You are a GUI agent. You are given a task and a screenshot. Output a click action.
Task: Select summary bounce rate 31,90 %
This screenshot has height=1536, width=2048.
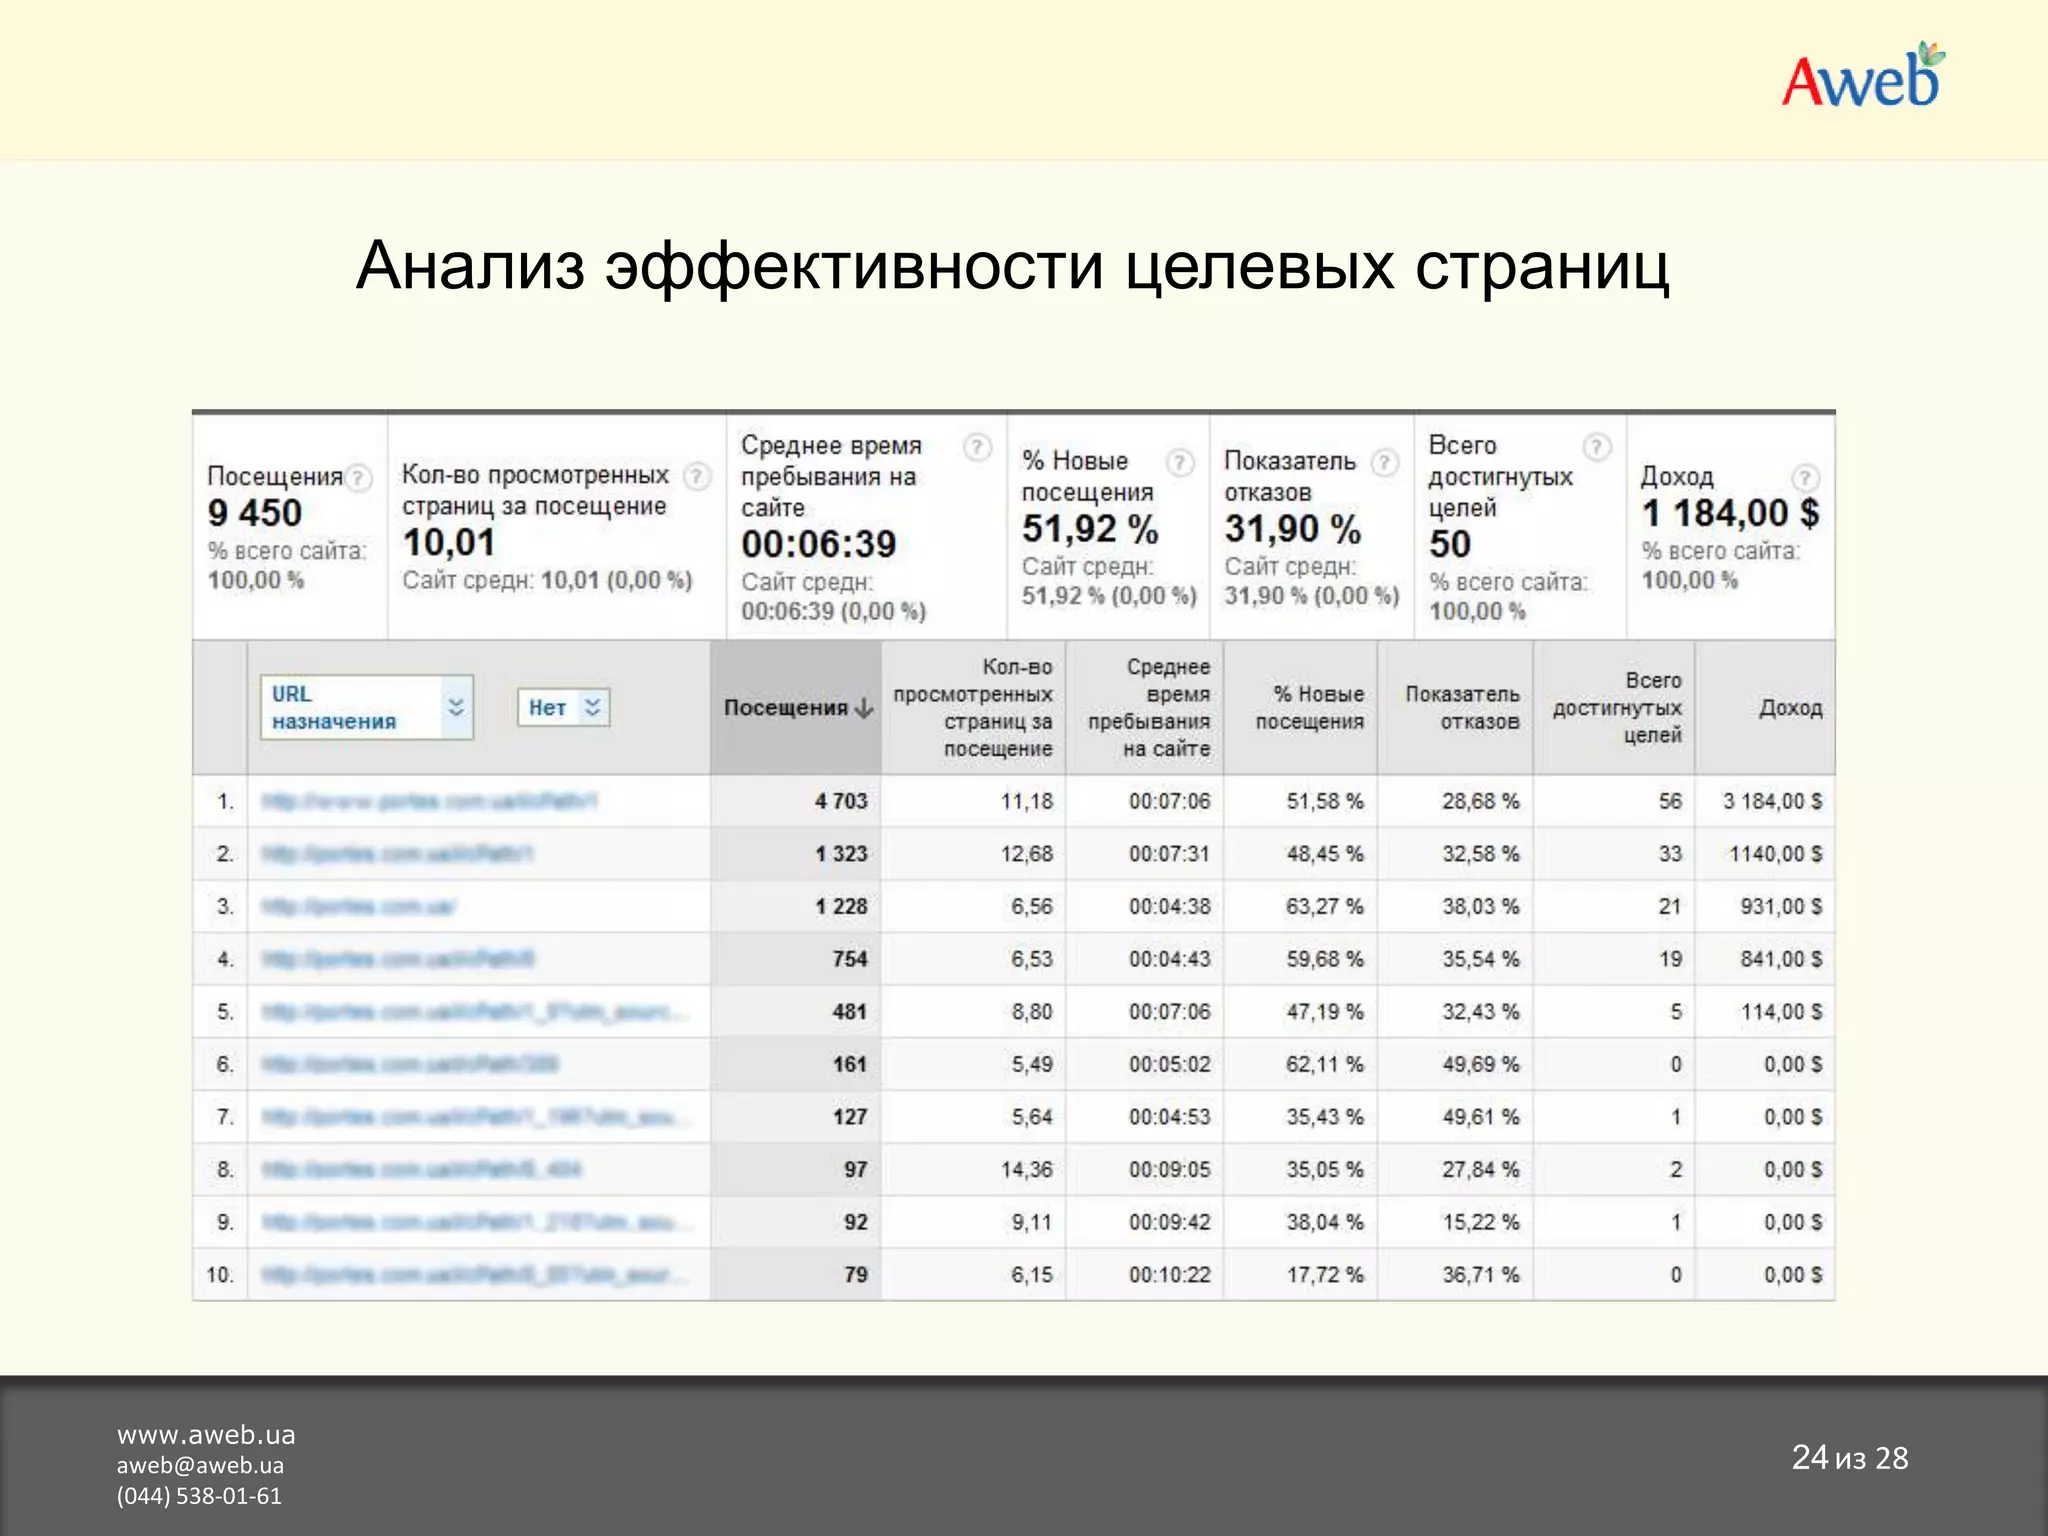pyautogui.click(x=1293, y=529)
